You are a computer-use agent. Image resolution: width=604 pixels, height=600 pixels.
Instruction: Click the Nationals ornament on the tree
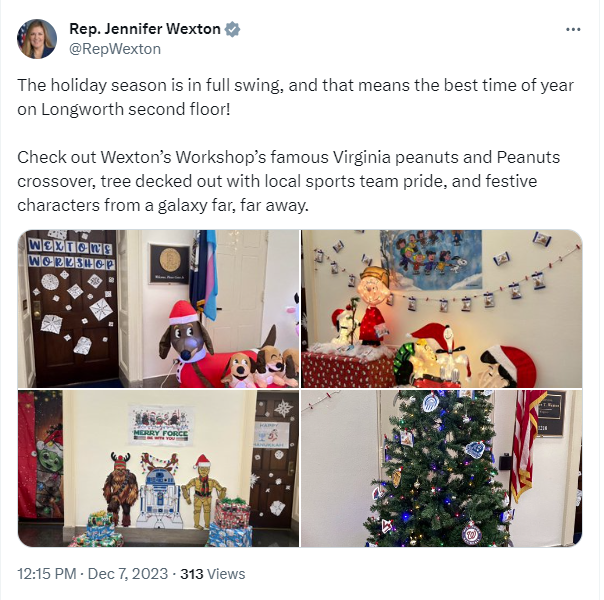471,534
